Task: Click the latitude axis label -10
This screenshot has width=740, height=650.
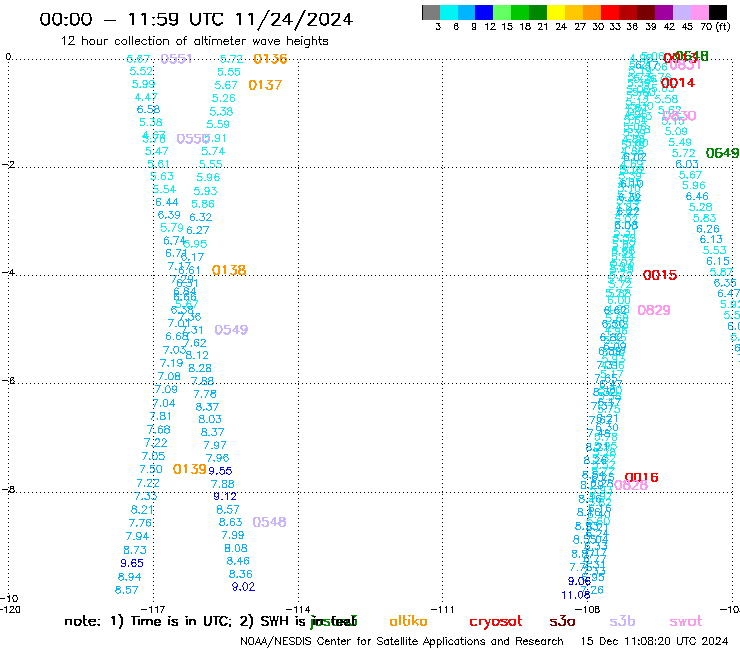Action: 9,599
